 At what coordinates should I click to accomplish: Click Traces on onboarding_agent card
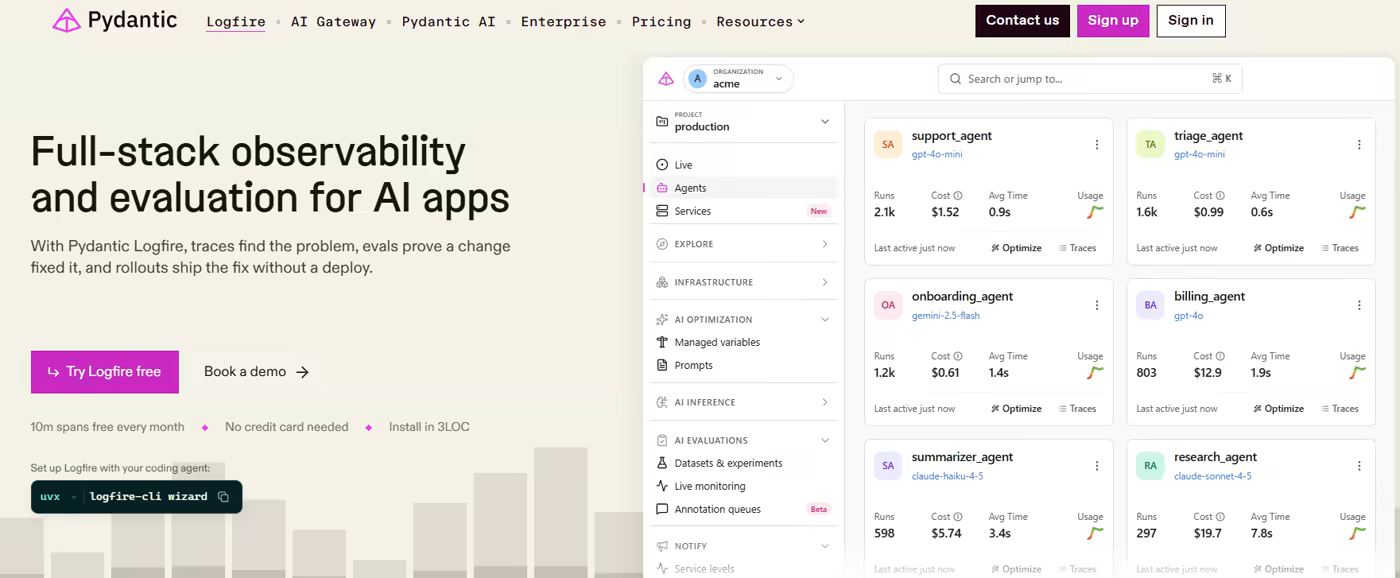click(x=1077, y=409)
